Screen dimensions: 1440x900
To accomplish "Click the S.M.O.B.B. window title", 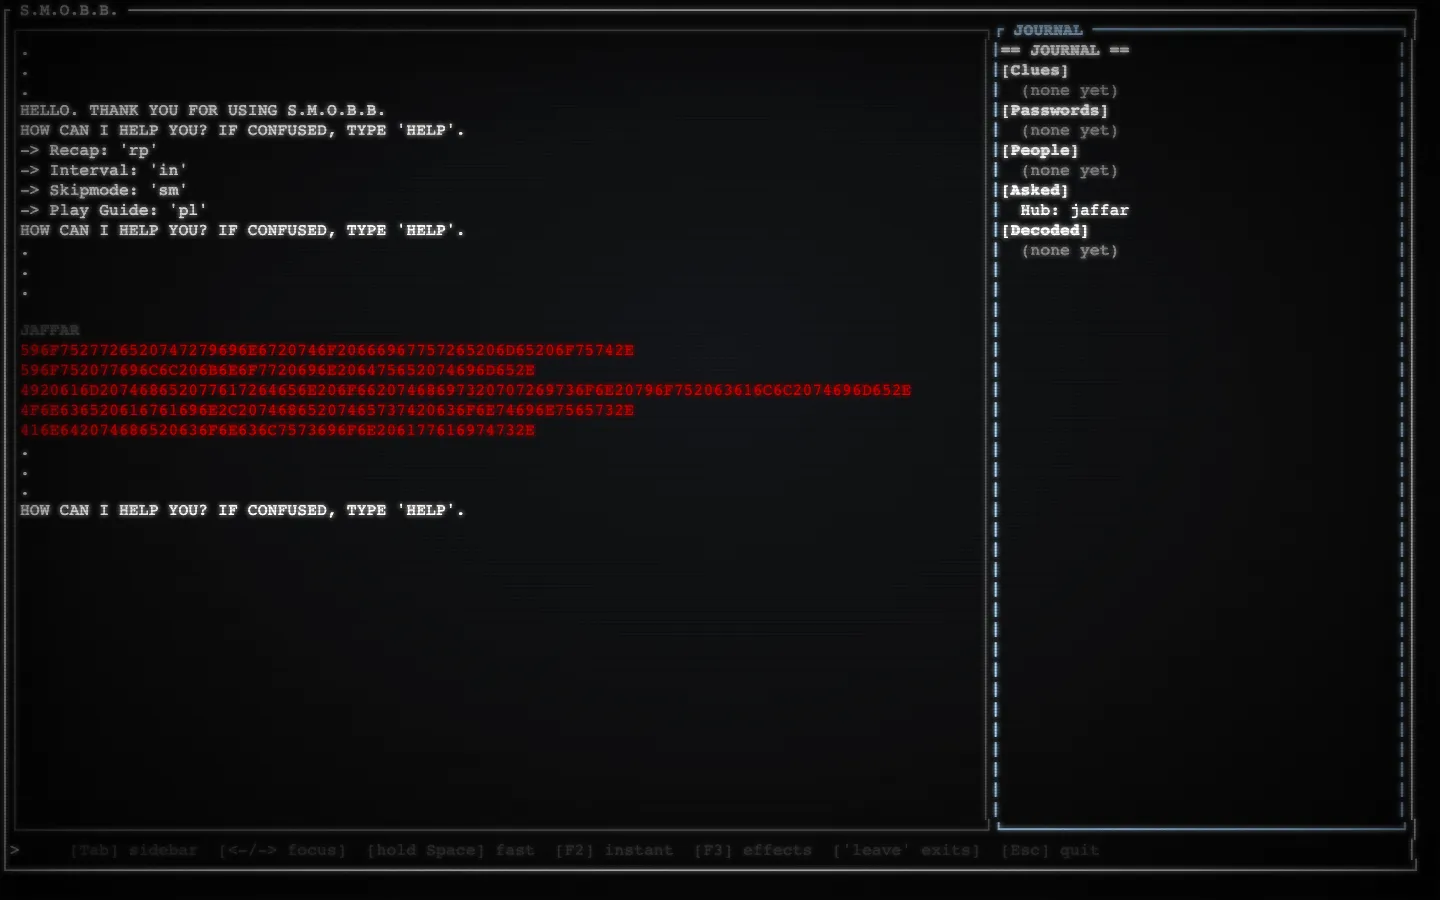I will [x=68, y=10].
